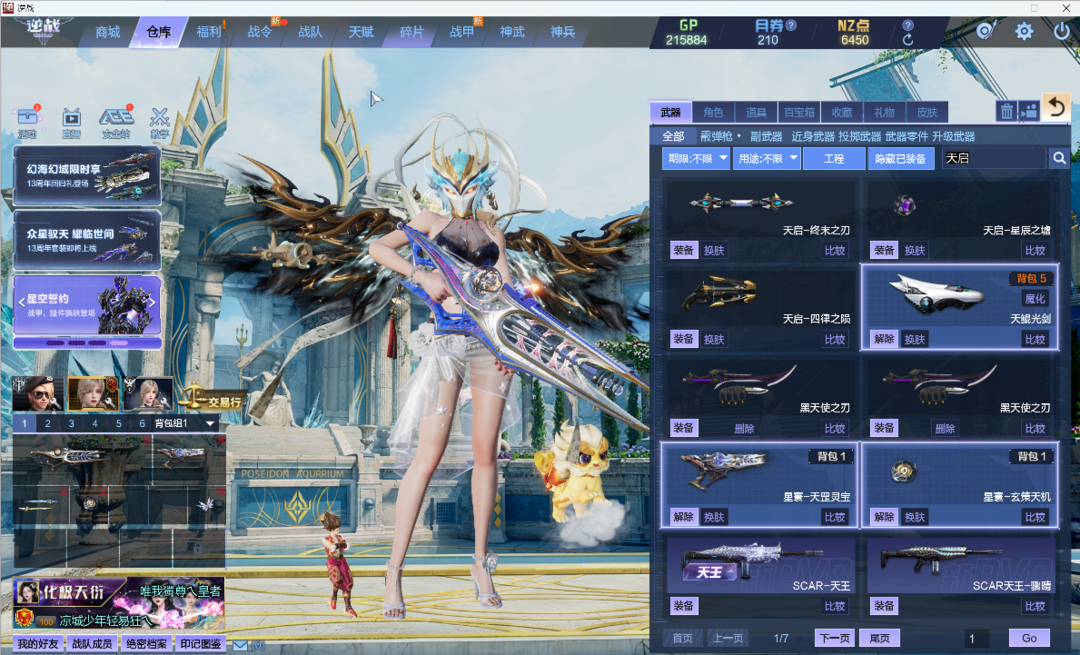Viewport: 1080px width, 655px height.
Task: Previous banner arrow on 星空誓约
Action: (x=21, y=302)
